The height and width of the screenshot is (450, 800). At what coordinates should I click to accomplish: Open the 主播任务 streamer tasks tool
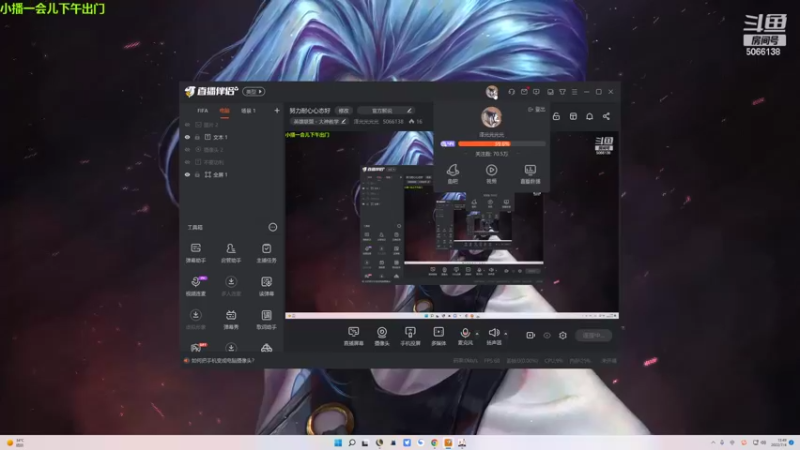266,253
